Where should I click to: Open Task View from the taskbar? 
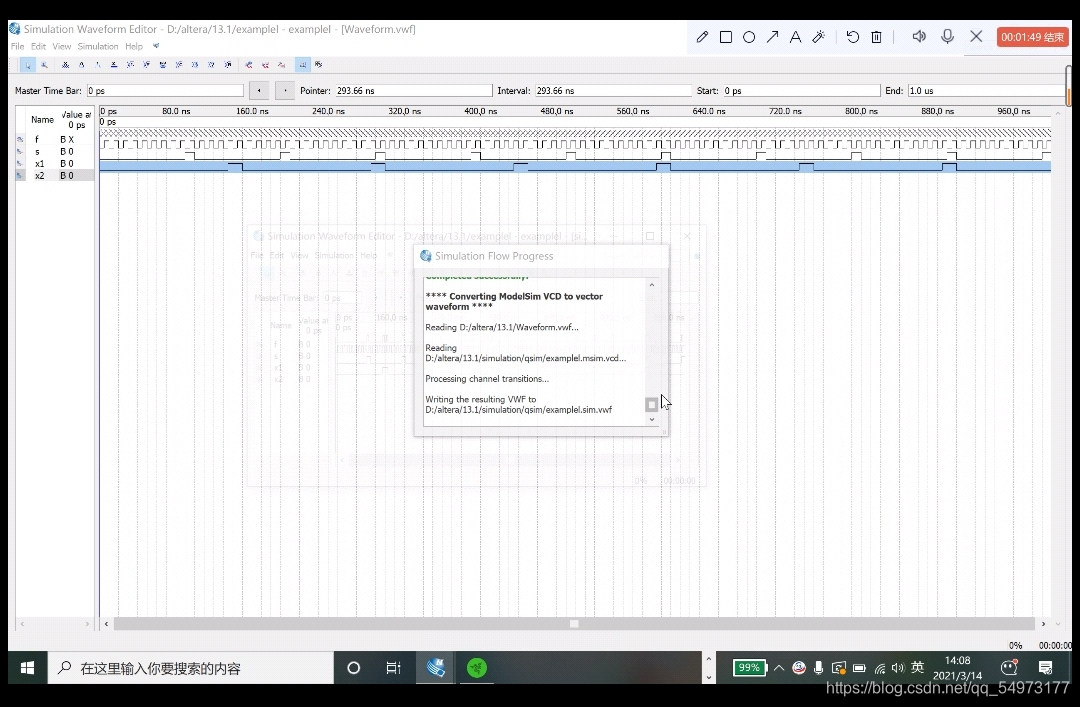coord(393,668)
